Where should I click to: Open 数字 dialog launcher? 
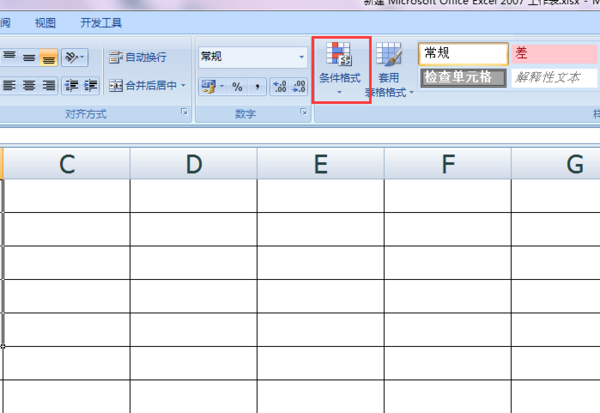click(x=303, y=112)
